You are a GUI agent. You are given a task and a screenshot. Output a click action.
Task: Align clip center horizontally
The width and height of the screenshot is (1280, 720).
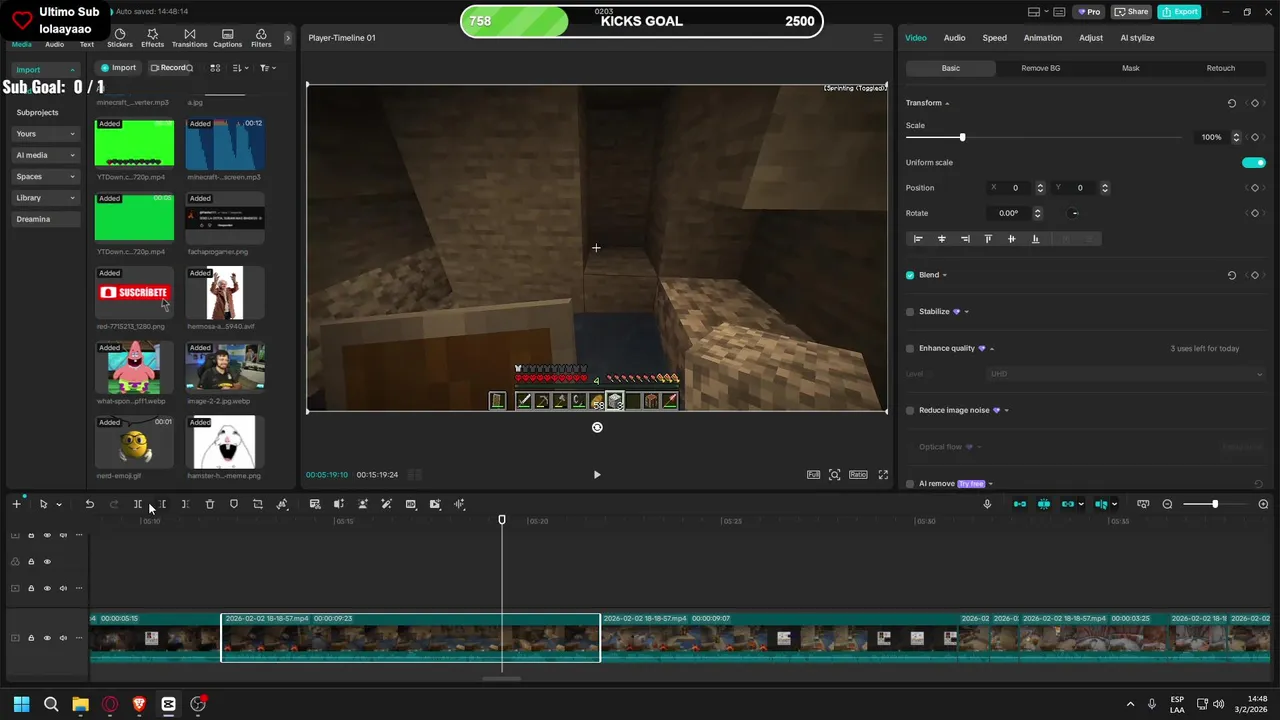(x=941, y=239)
